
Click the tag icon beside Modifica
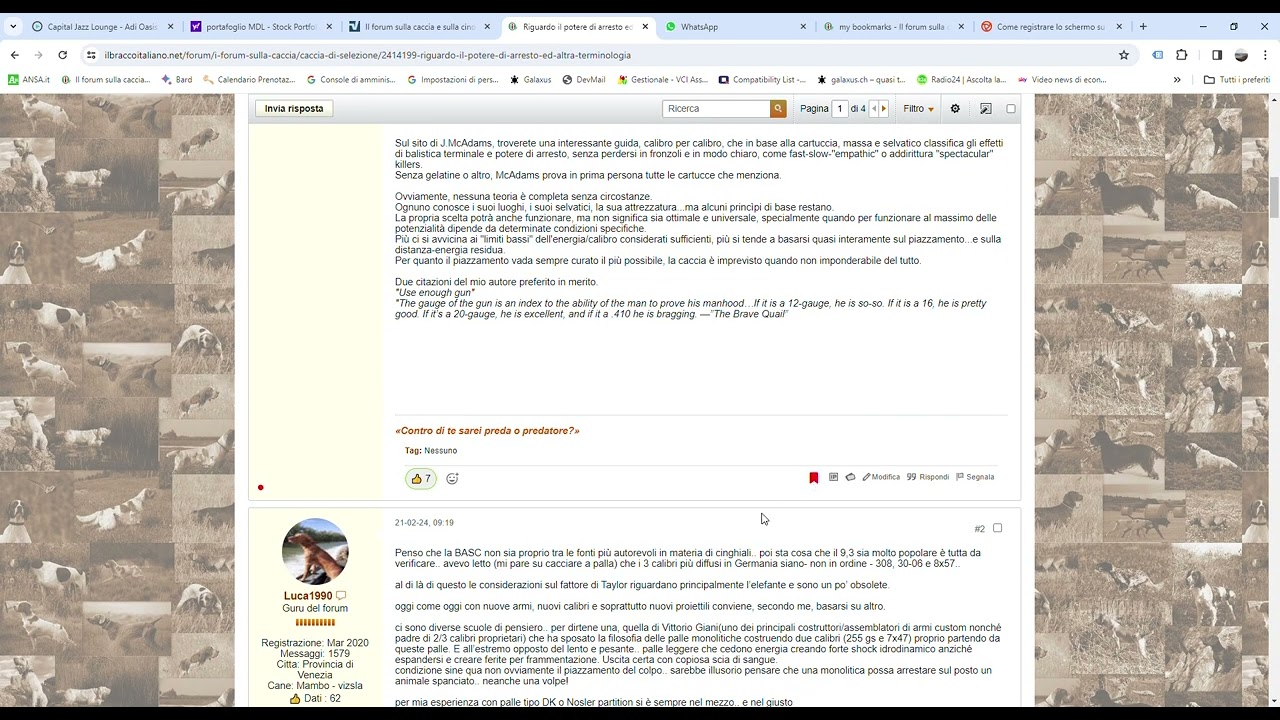(850, 477)
